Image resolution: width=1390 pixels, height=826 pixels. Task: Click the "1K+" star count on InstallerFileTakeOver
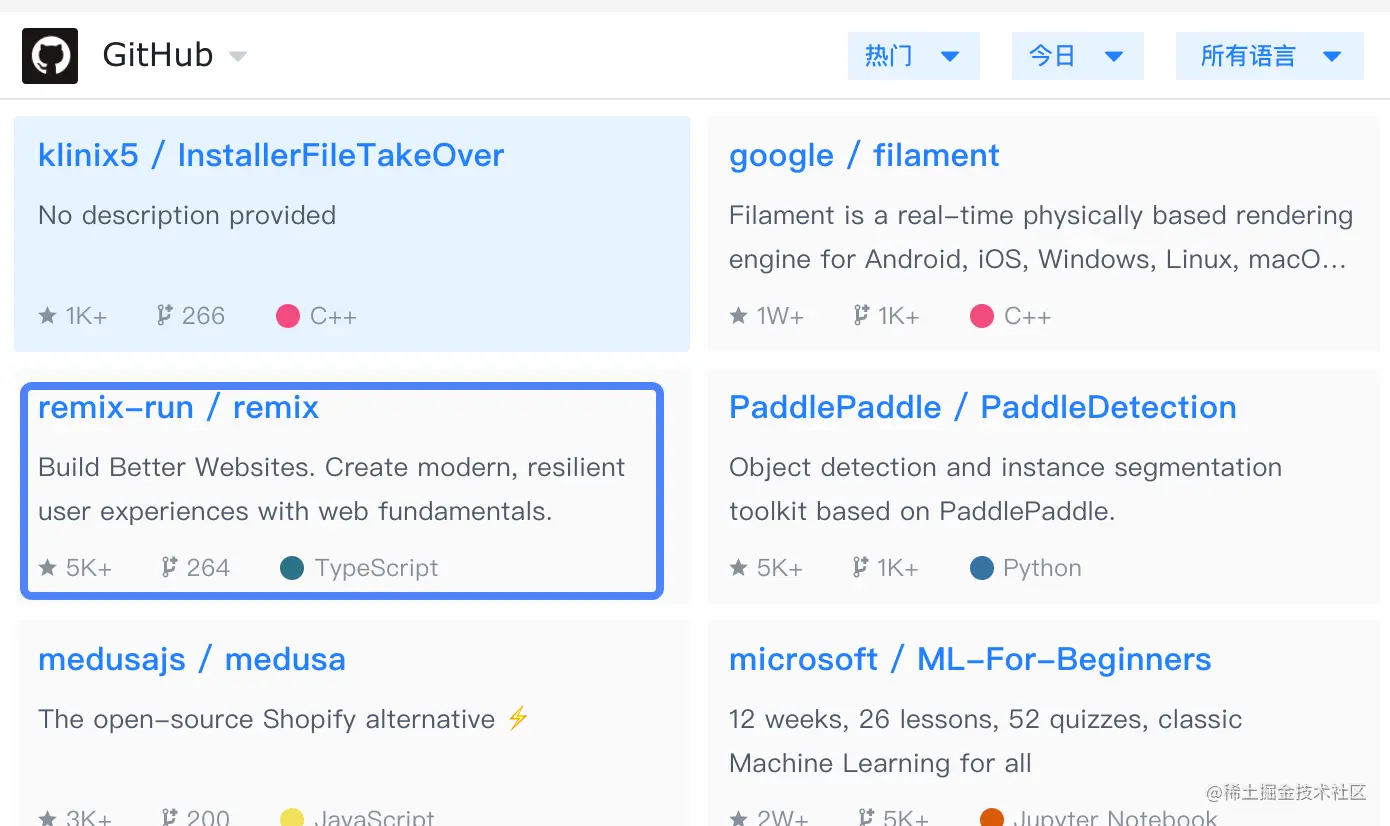coord(86,316)
